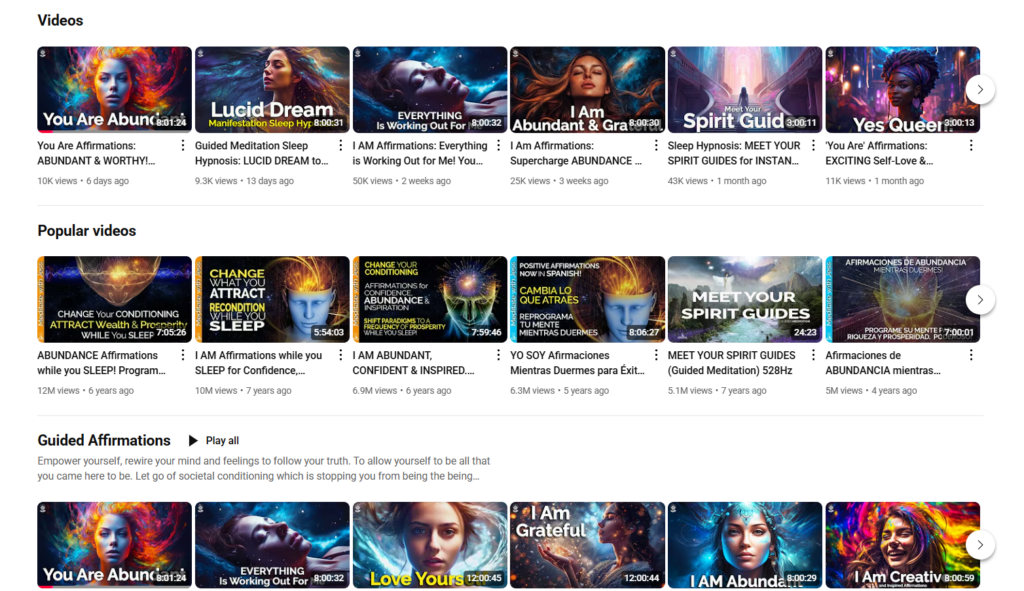Open 'YO SOY Afirmaciones Mientras Duermes para Éxit...' title
The width and height of the screenshot is (1024, 591).
[577, 363]
